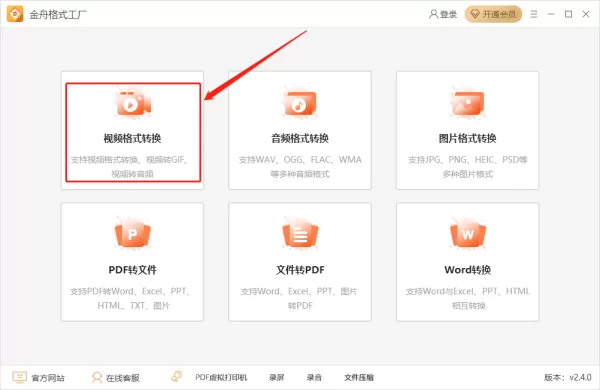The height and width of the screenshot is (390, 600).
Task: Click the P icon for PDF转文件
Action: point(133,233)
